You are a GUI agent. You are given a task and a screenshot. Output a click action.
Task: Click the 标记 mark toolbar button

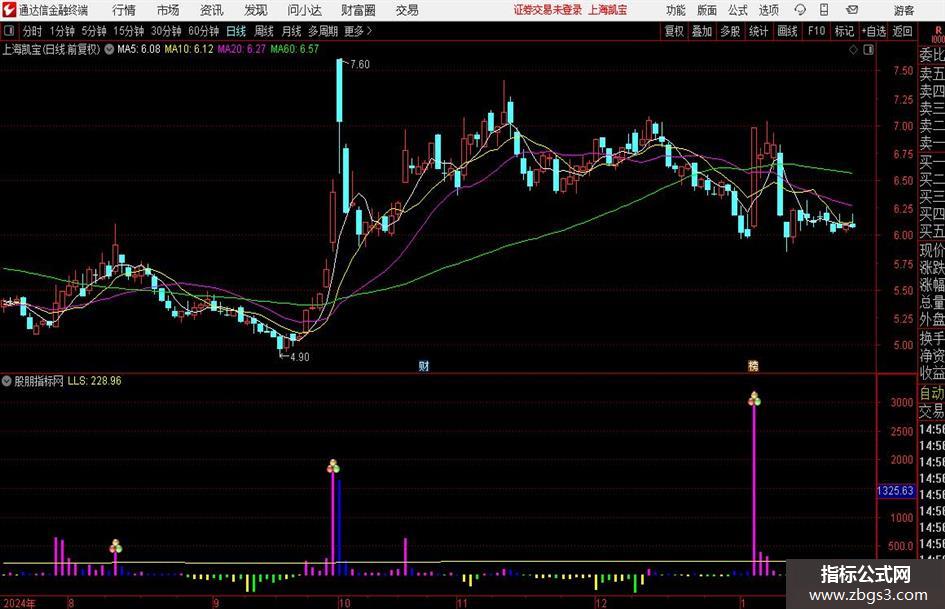point(844,31)
